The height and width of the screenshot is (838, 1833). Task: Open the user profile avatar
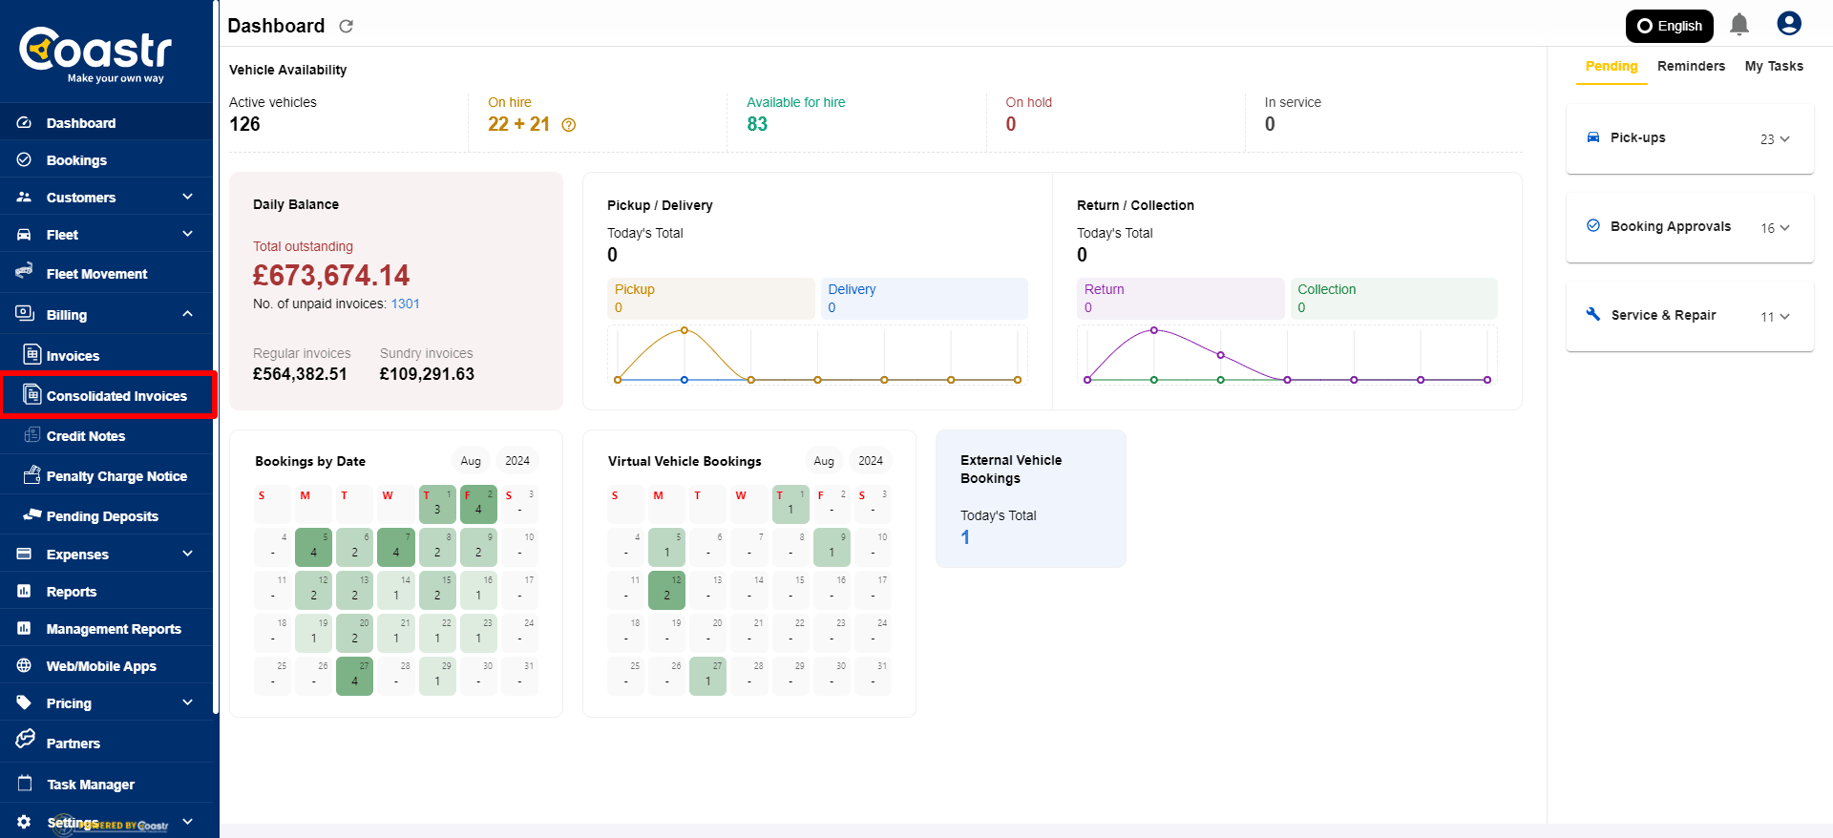(1788, 24)
